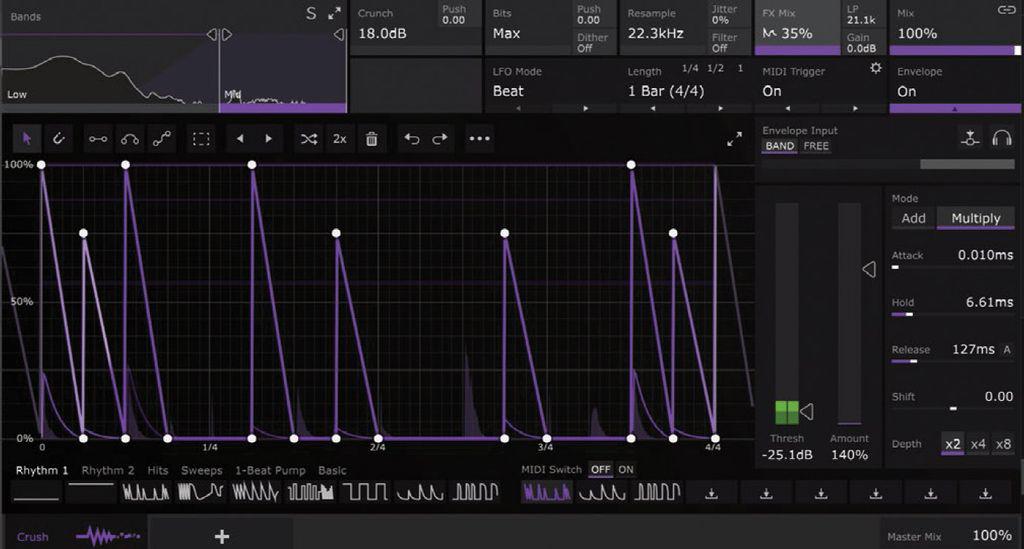Open Sweeps preset tab
The height and width of the screenshot is (549, 1024).
(x=202, y=470)
